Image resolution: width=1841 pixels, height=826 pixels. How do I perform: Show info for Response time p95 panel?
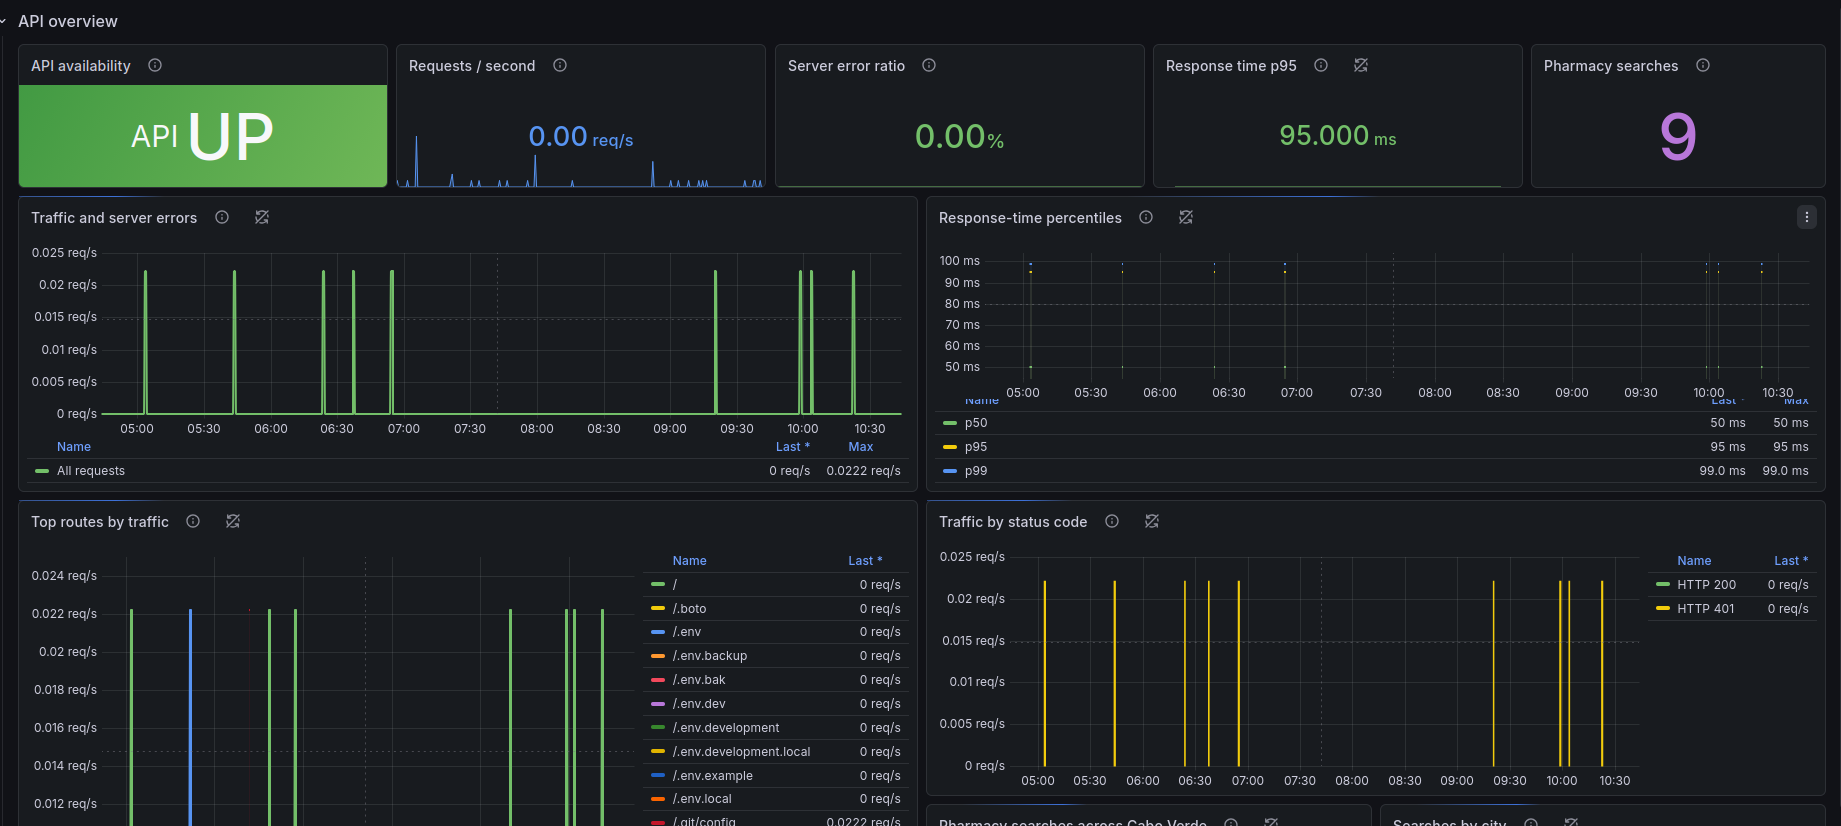point(1321,65)
